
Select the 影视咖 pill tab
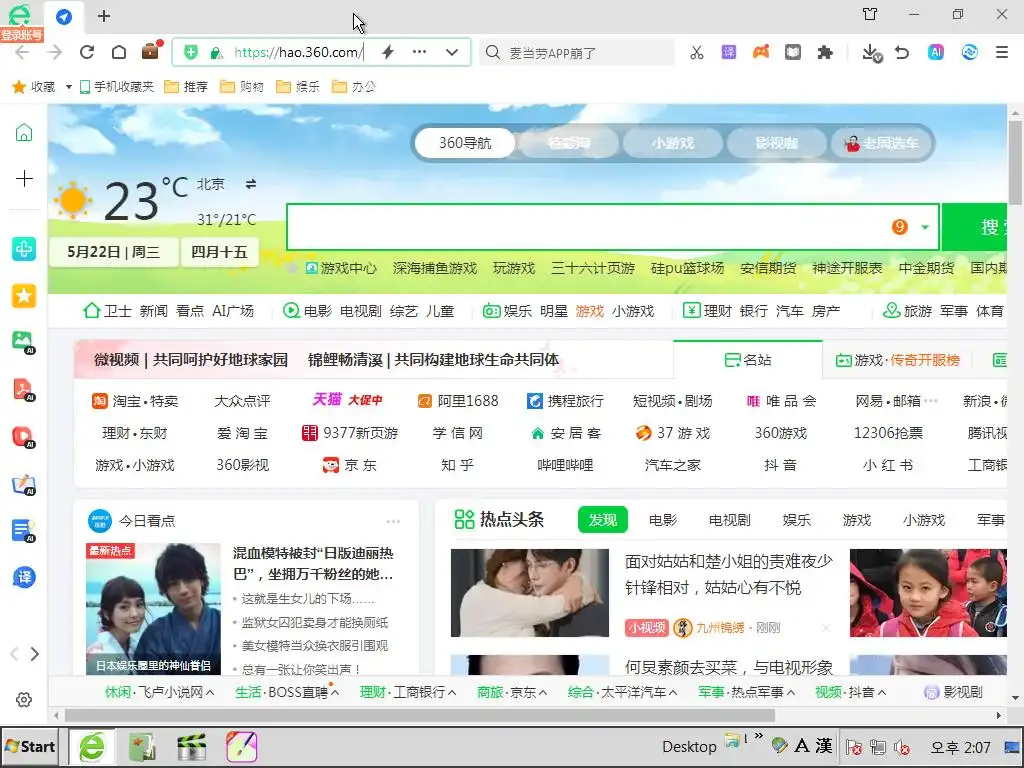tap(776, 143)
